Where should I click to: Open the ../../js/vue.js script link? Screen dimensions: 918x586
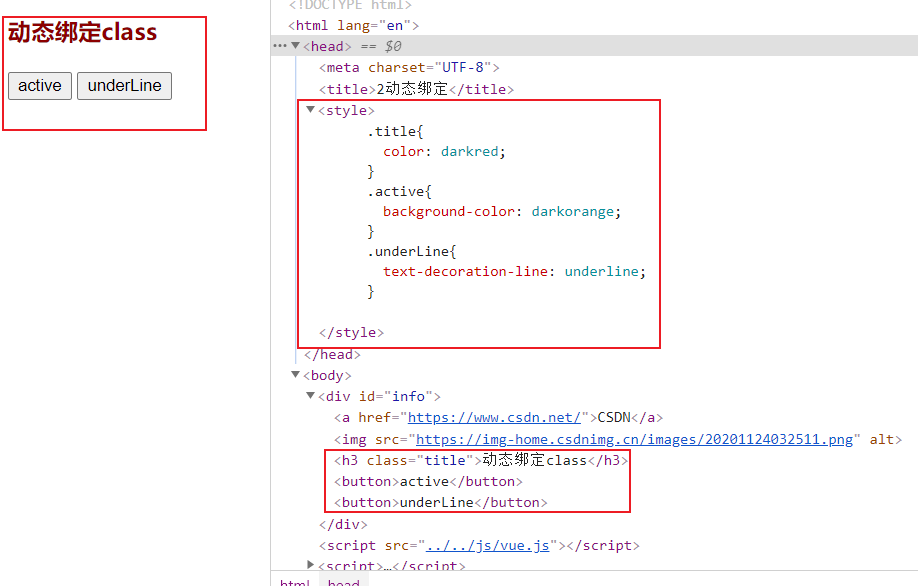click(x=488, y=546)
